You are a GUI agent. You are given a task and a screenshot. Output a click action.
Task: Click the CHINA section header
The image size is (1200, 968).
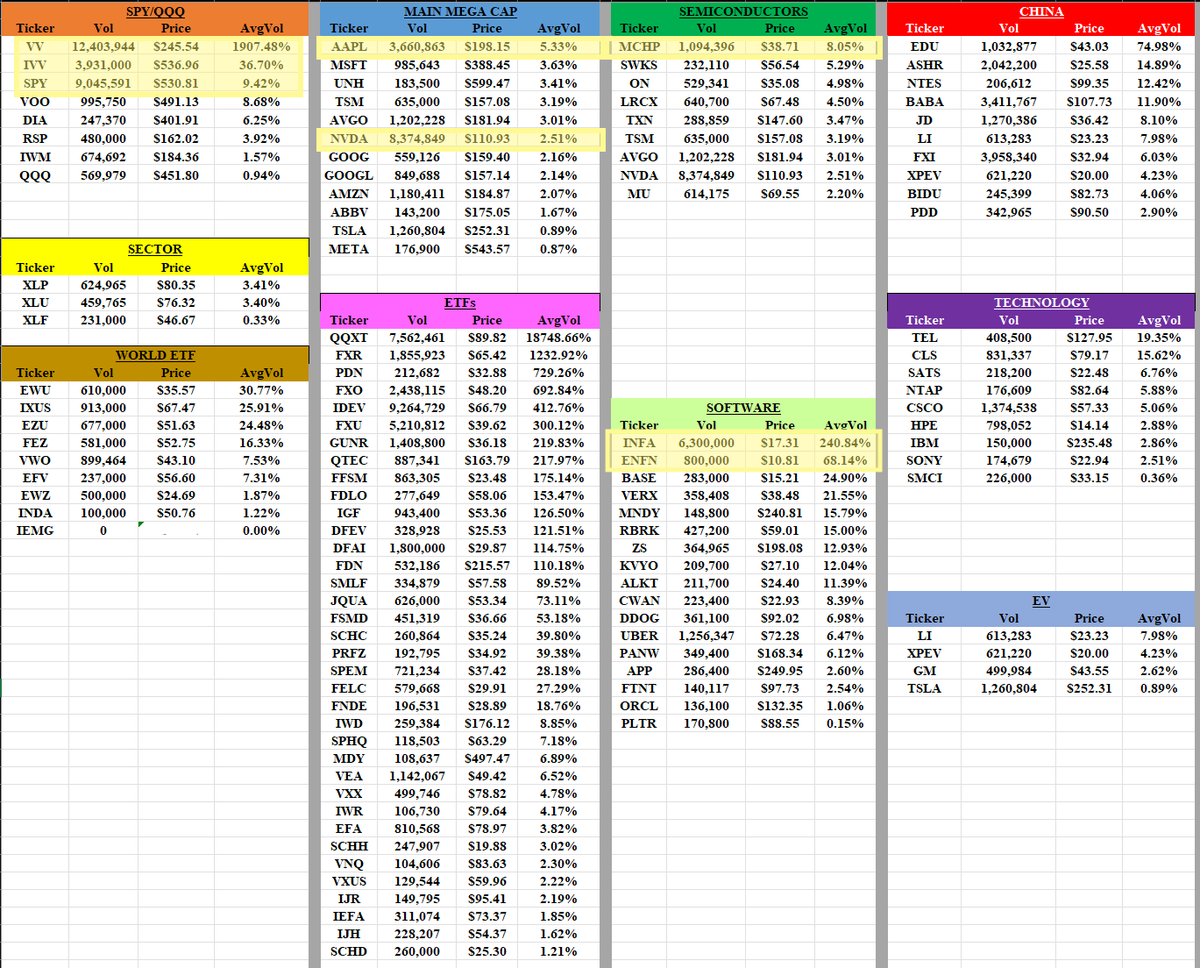click(1041, 12)
